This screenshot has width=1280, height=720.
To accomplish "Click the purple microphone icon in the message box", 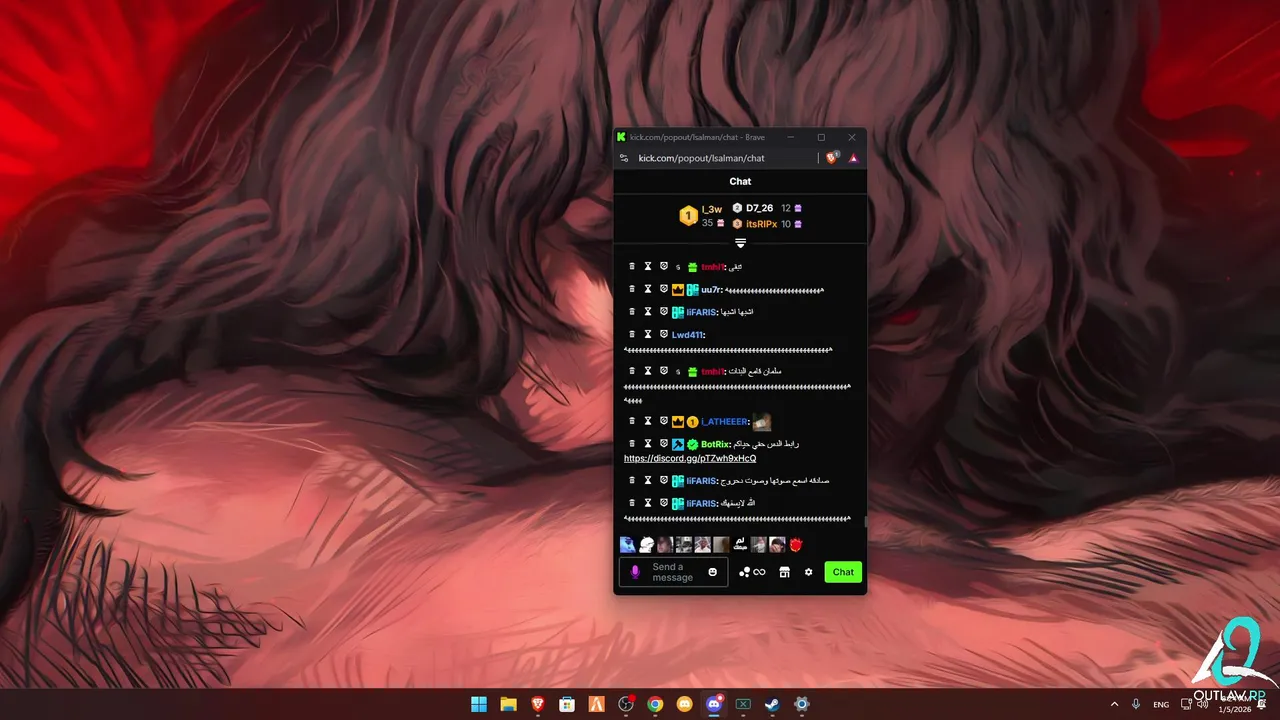I will 635,572.
